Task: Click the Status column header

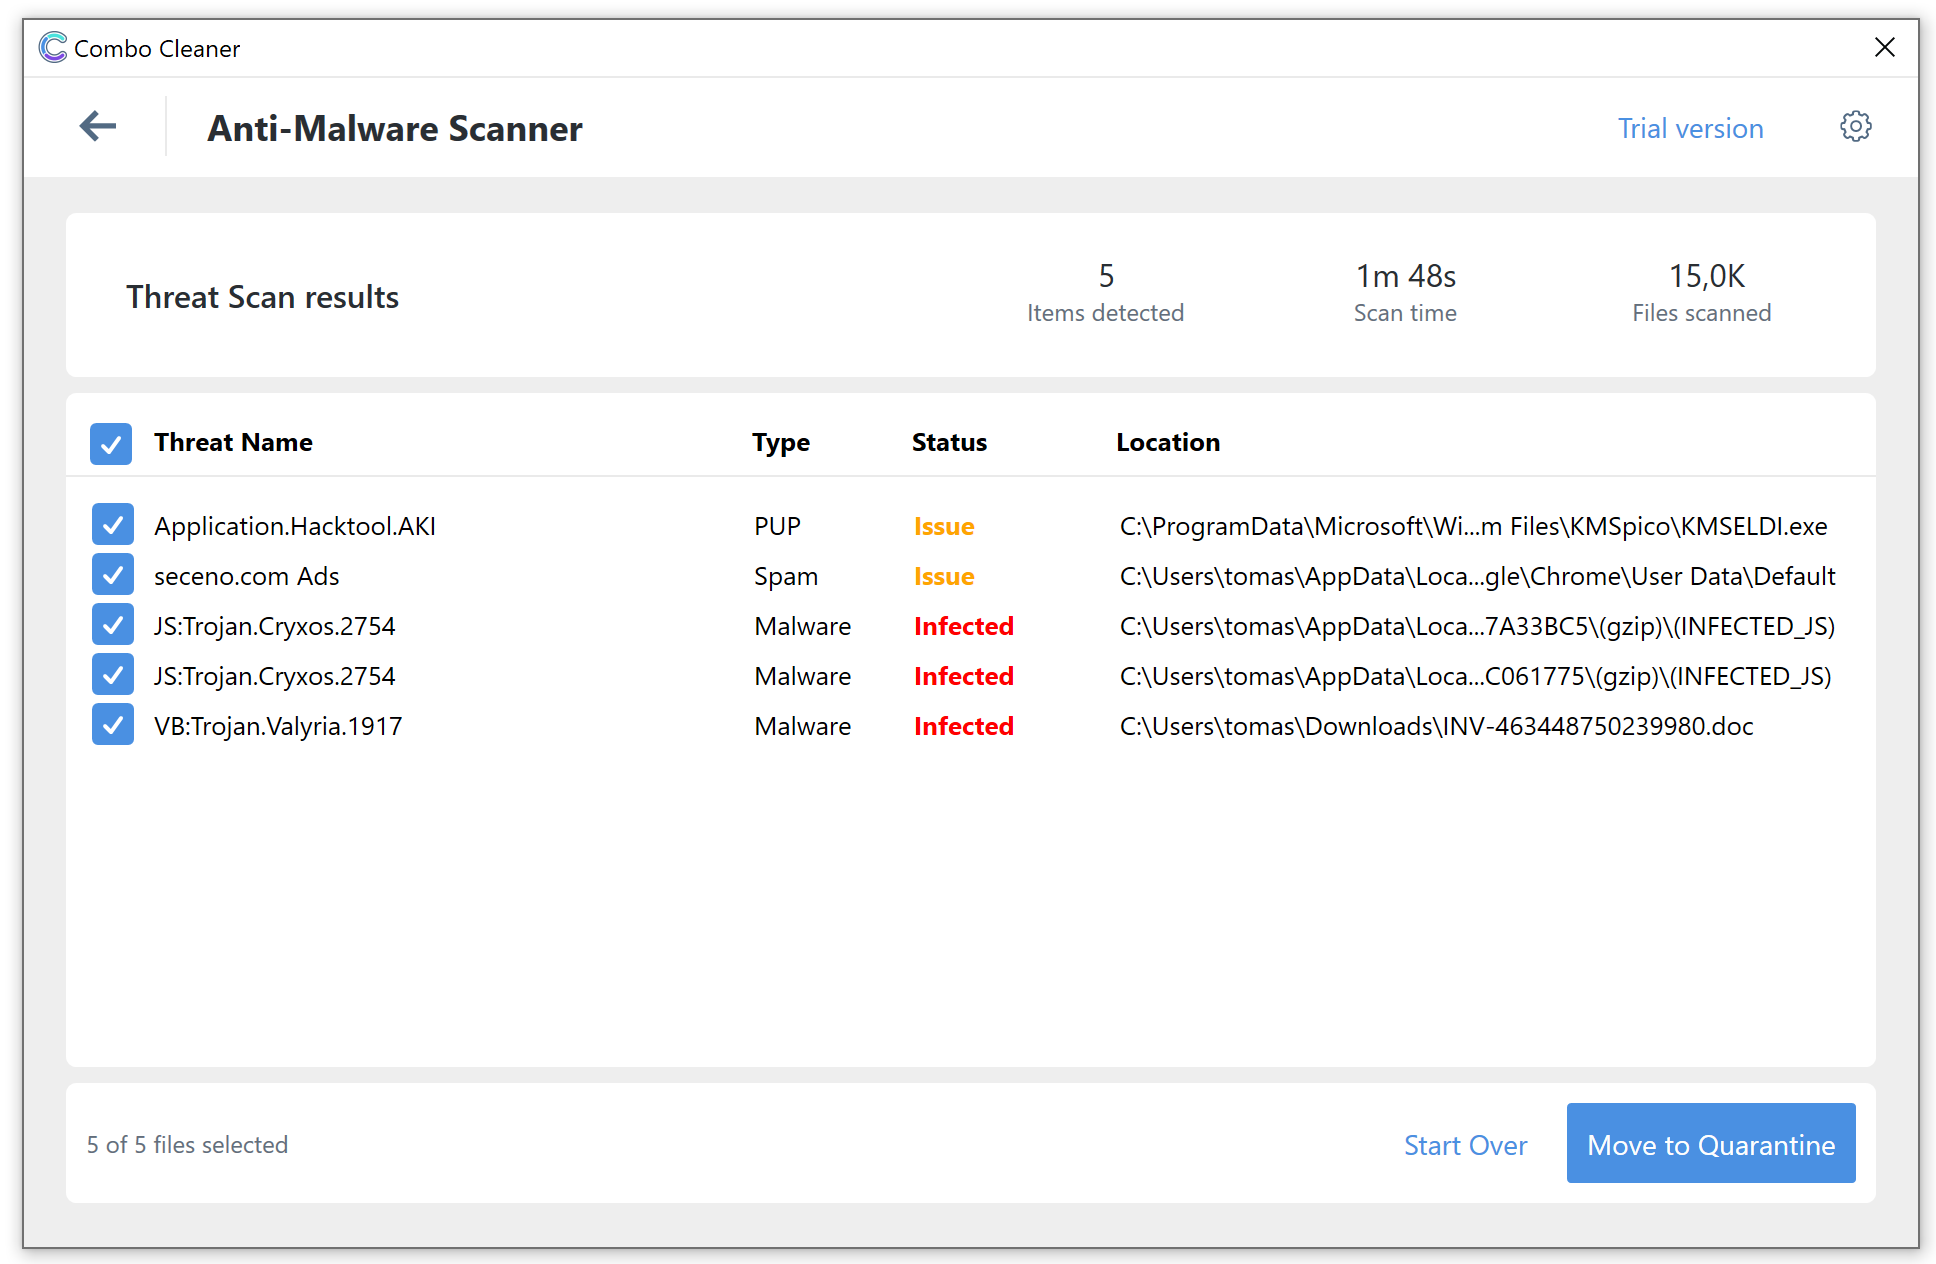Action: tap(949, 442)
